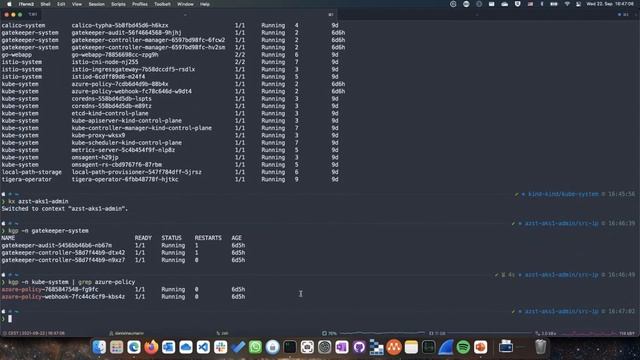Open WhatsApp from the Dock
This screenshot has width=640, height=360.
coord(255,347)
